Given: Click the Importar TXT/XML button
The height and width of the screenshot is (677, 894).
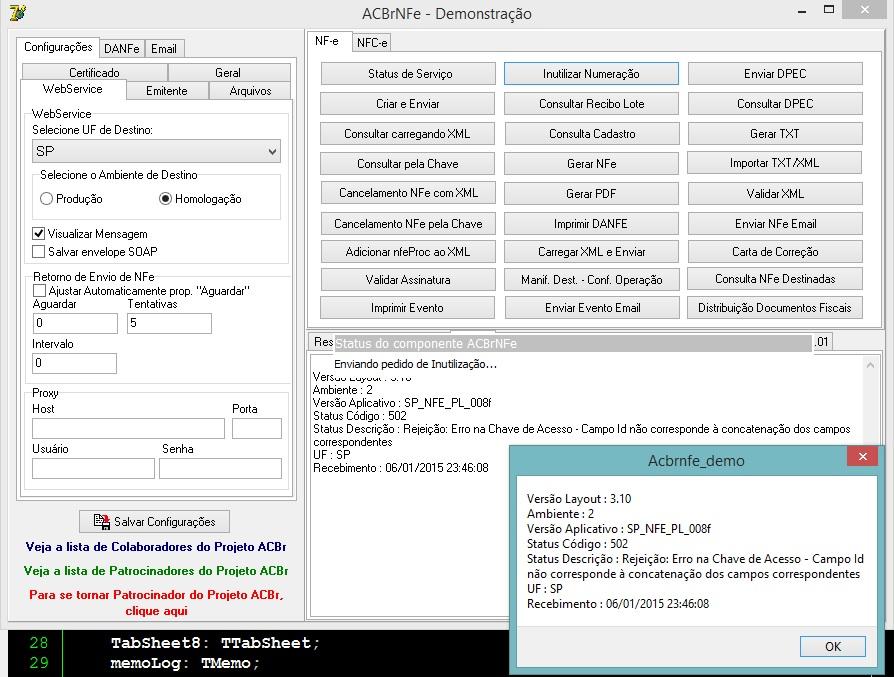Looking at the screenshot, I should (x=774, y=163).
